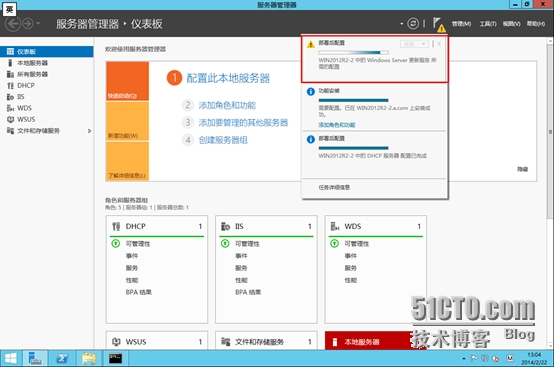Click 添加角色和功能 link in notification
Screen dimensions: 554x367
coord(337,125)
